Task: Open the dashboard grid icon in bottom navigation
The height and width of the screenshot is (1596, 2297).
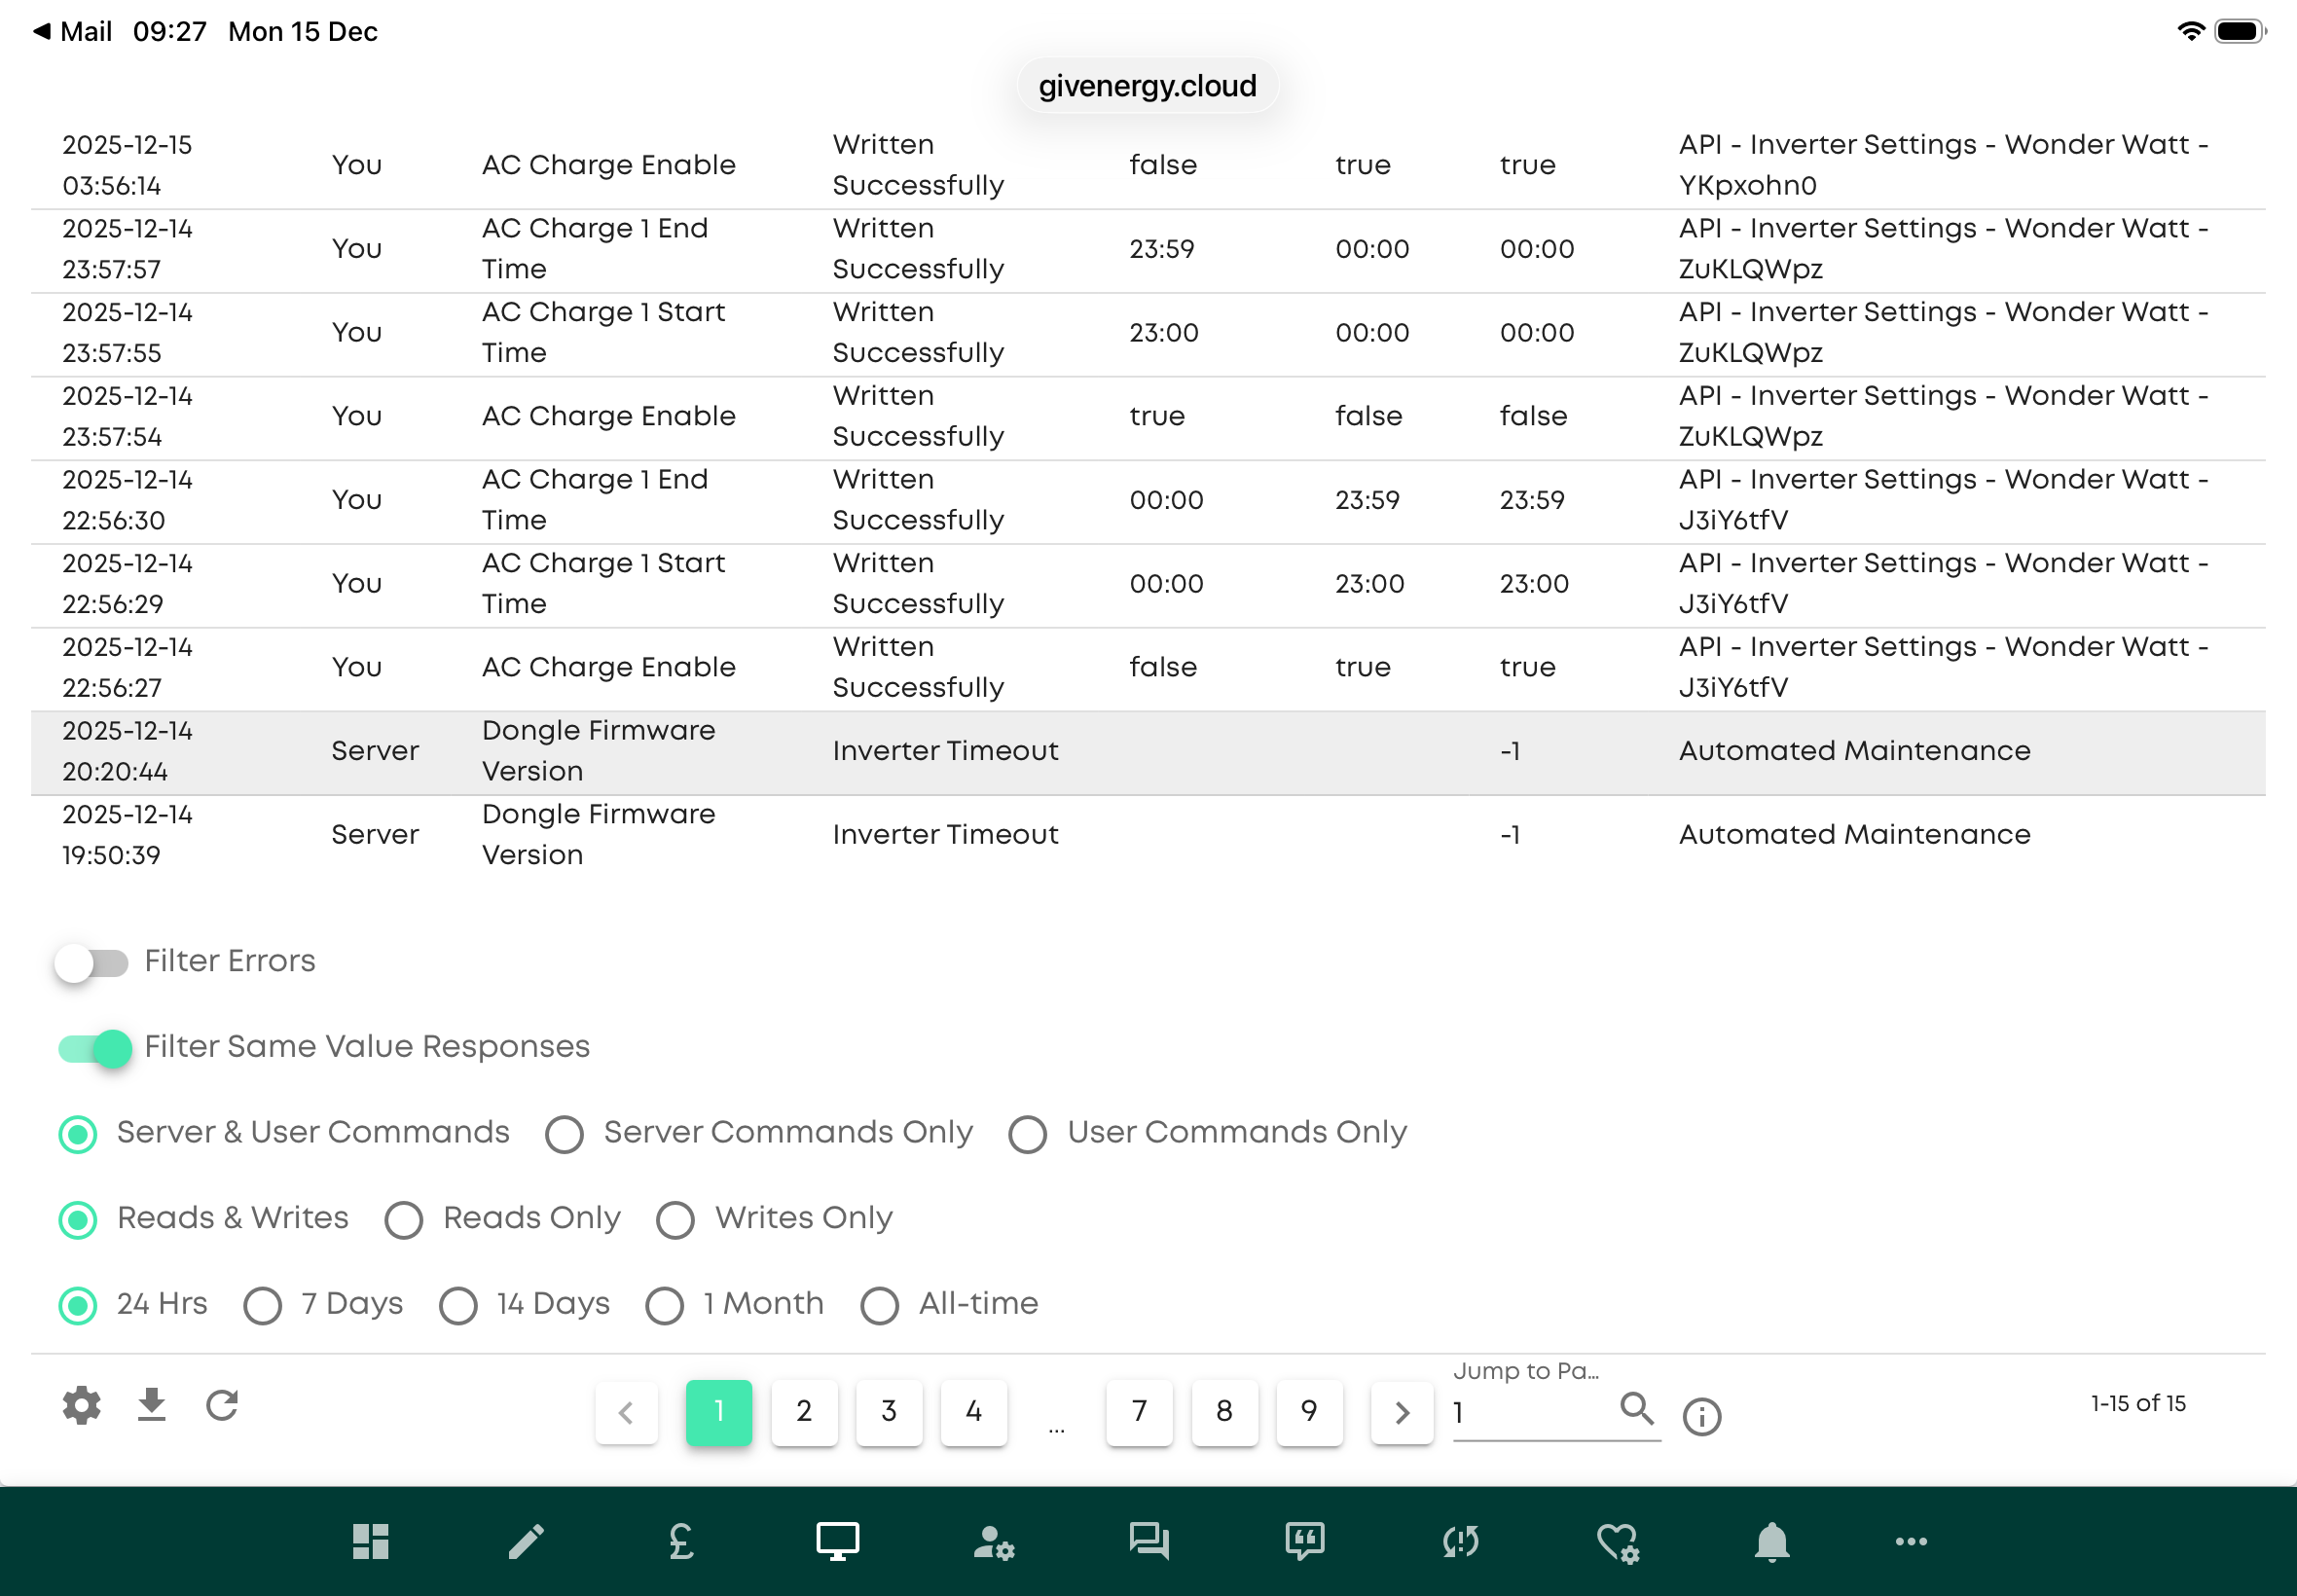Action: click(370, 1541)
